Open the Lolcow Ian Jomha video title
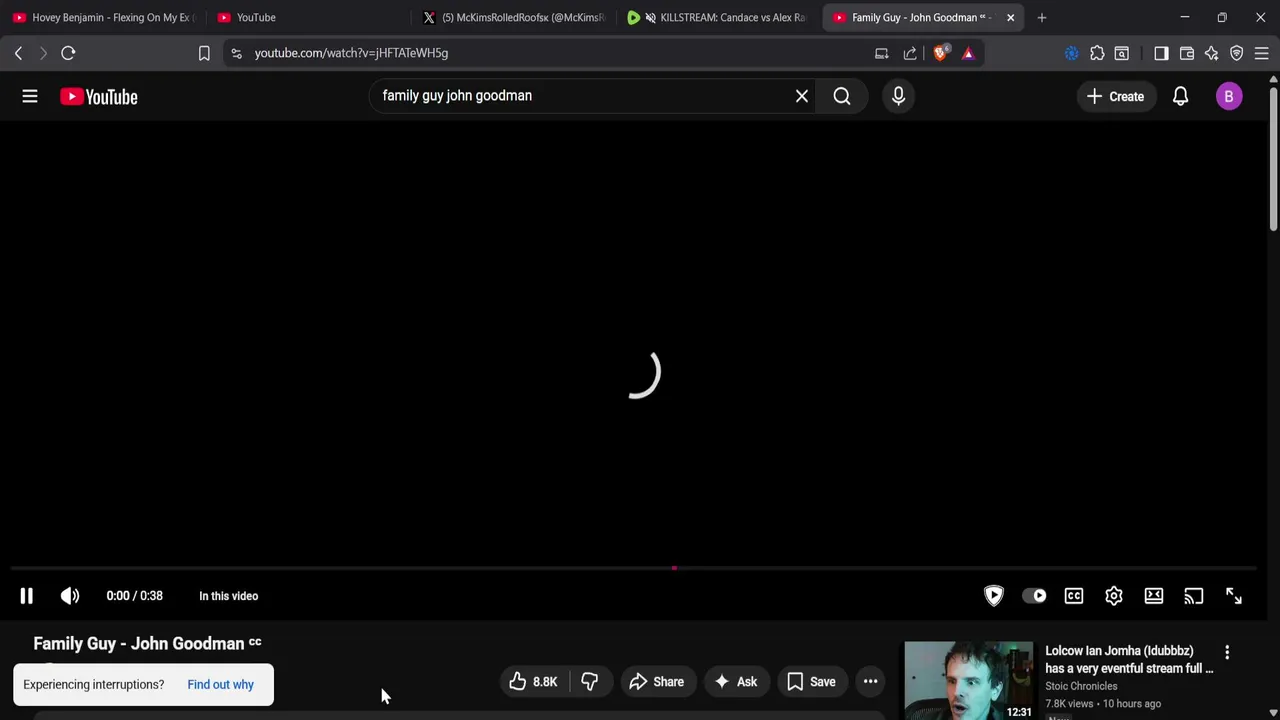This screenshot has width=1280, height=720. (1129, 660)
